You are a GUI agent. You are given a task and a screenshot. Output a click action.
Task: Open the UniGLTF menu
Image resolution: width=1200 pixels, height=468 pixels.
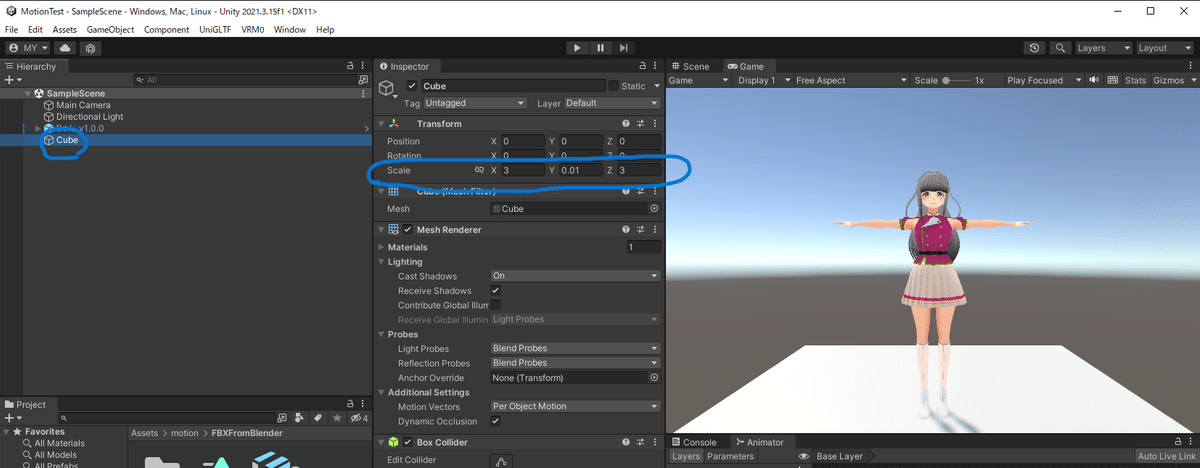[215, 30]
